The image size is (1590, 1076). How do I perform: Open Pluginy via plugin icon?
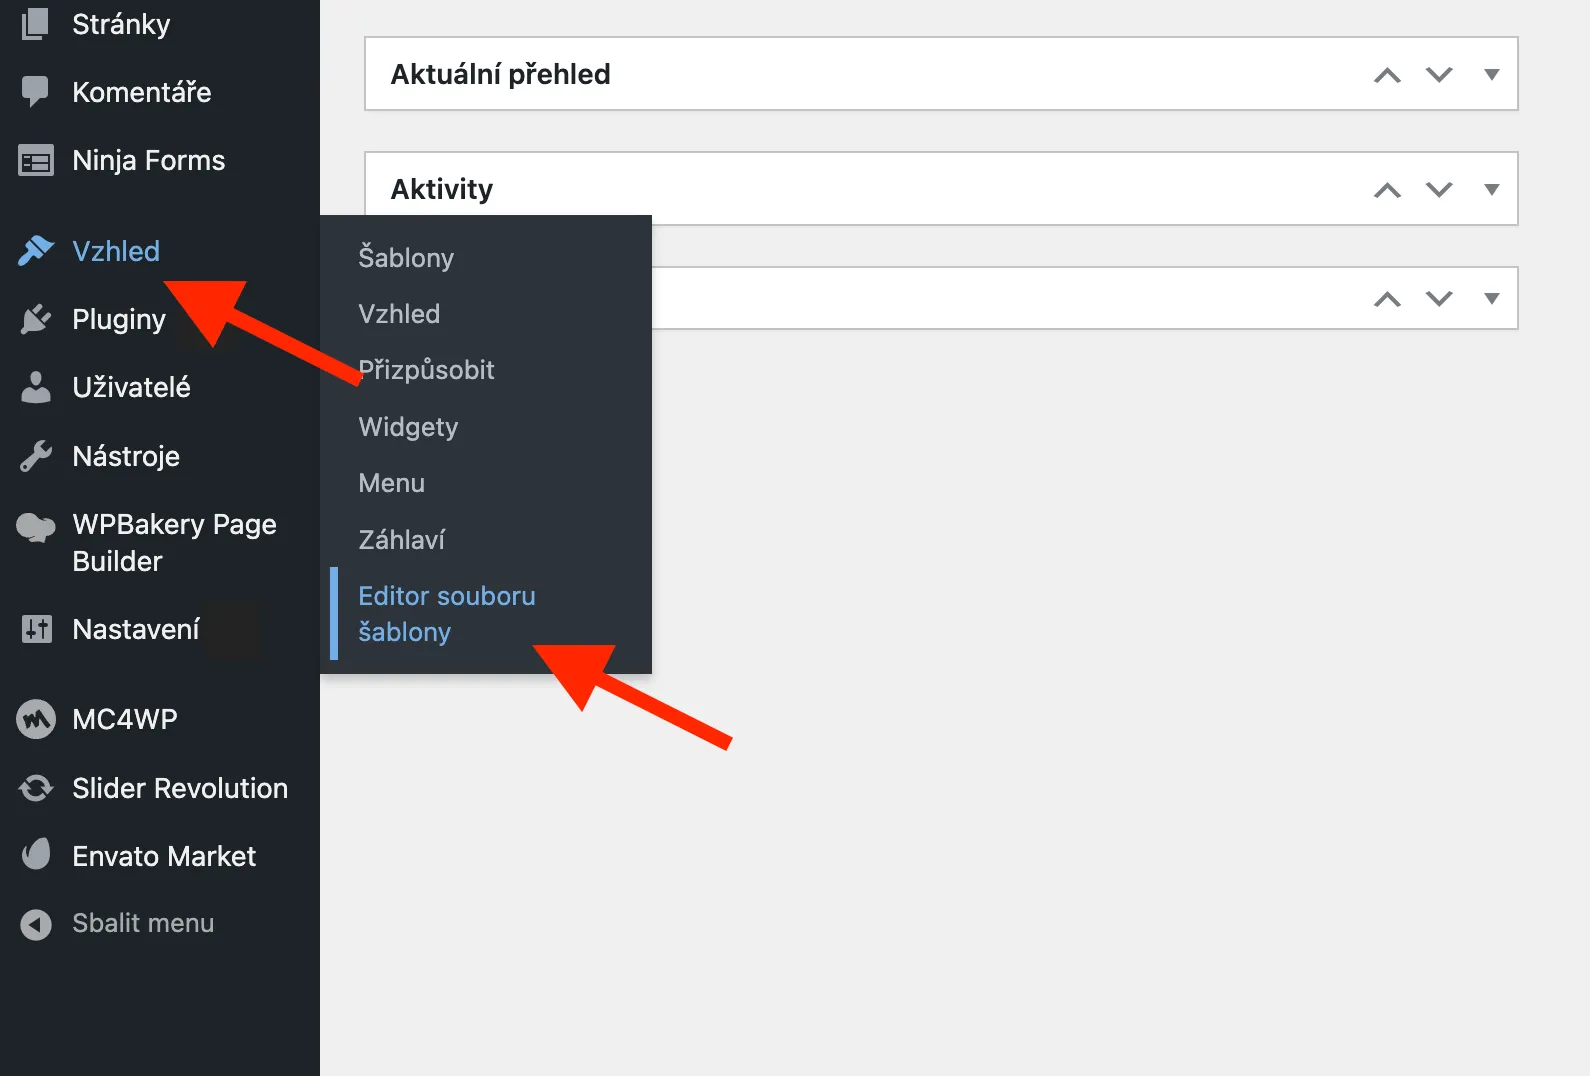[36, 319]
